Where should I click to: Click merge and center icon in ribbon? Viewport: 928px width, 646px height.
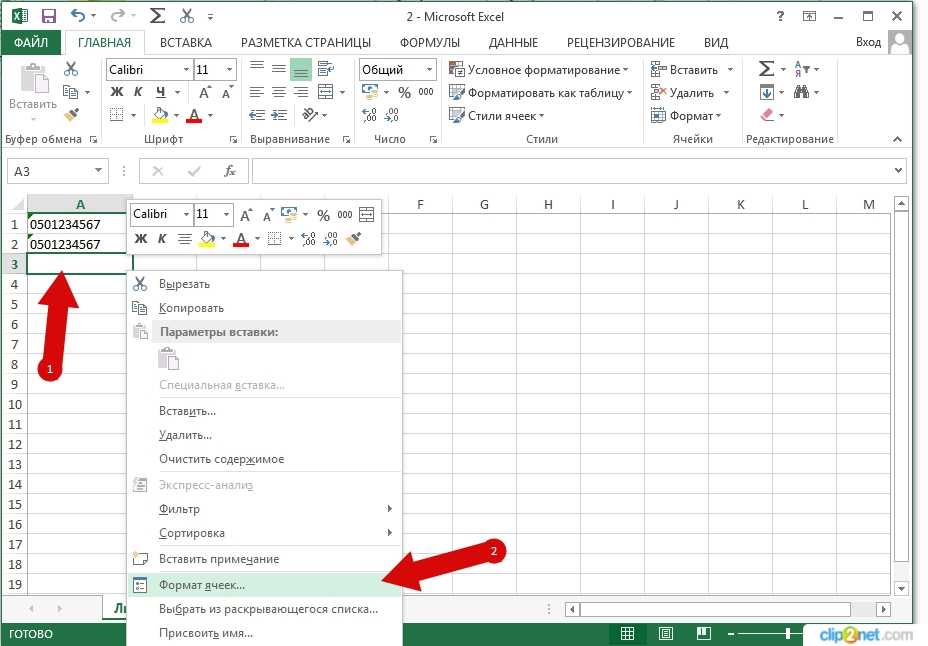pyautogui.click(x=326, y=92)
